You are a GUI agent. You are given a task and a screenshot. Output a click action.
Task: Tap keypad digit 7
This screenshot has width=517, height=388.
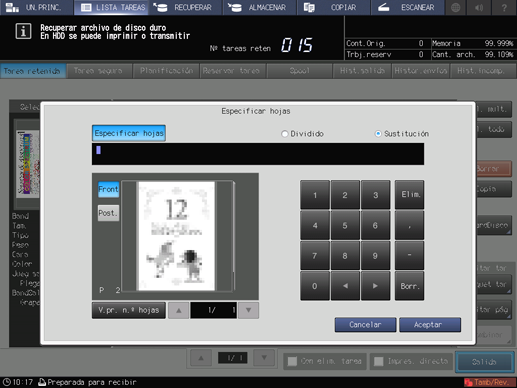(x=315, y=256)
